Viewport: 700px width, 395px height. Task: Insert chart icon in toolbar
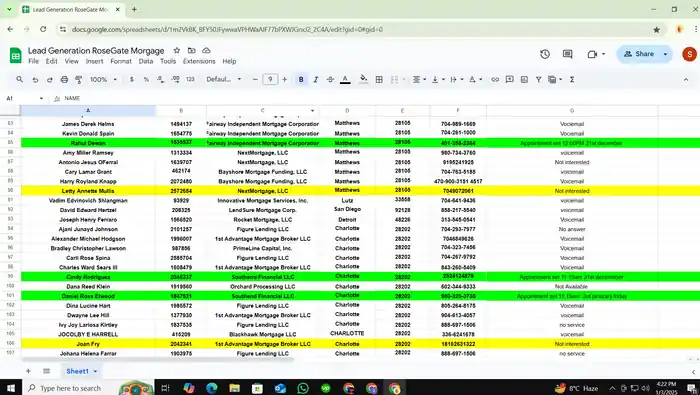click(x=524, y=79)
